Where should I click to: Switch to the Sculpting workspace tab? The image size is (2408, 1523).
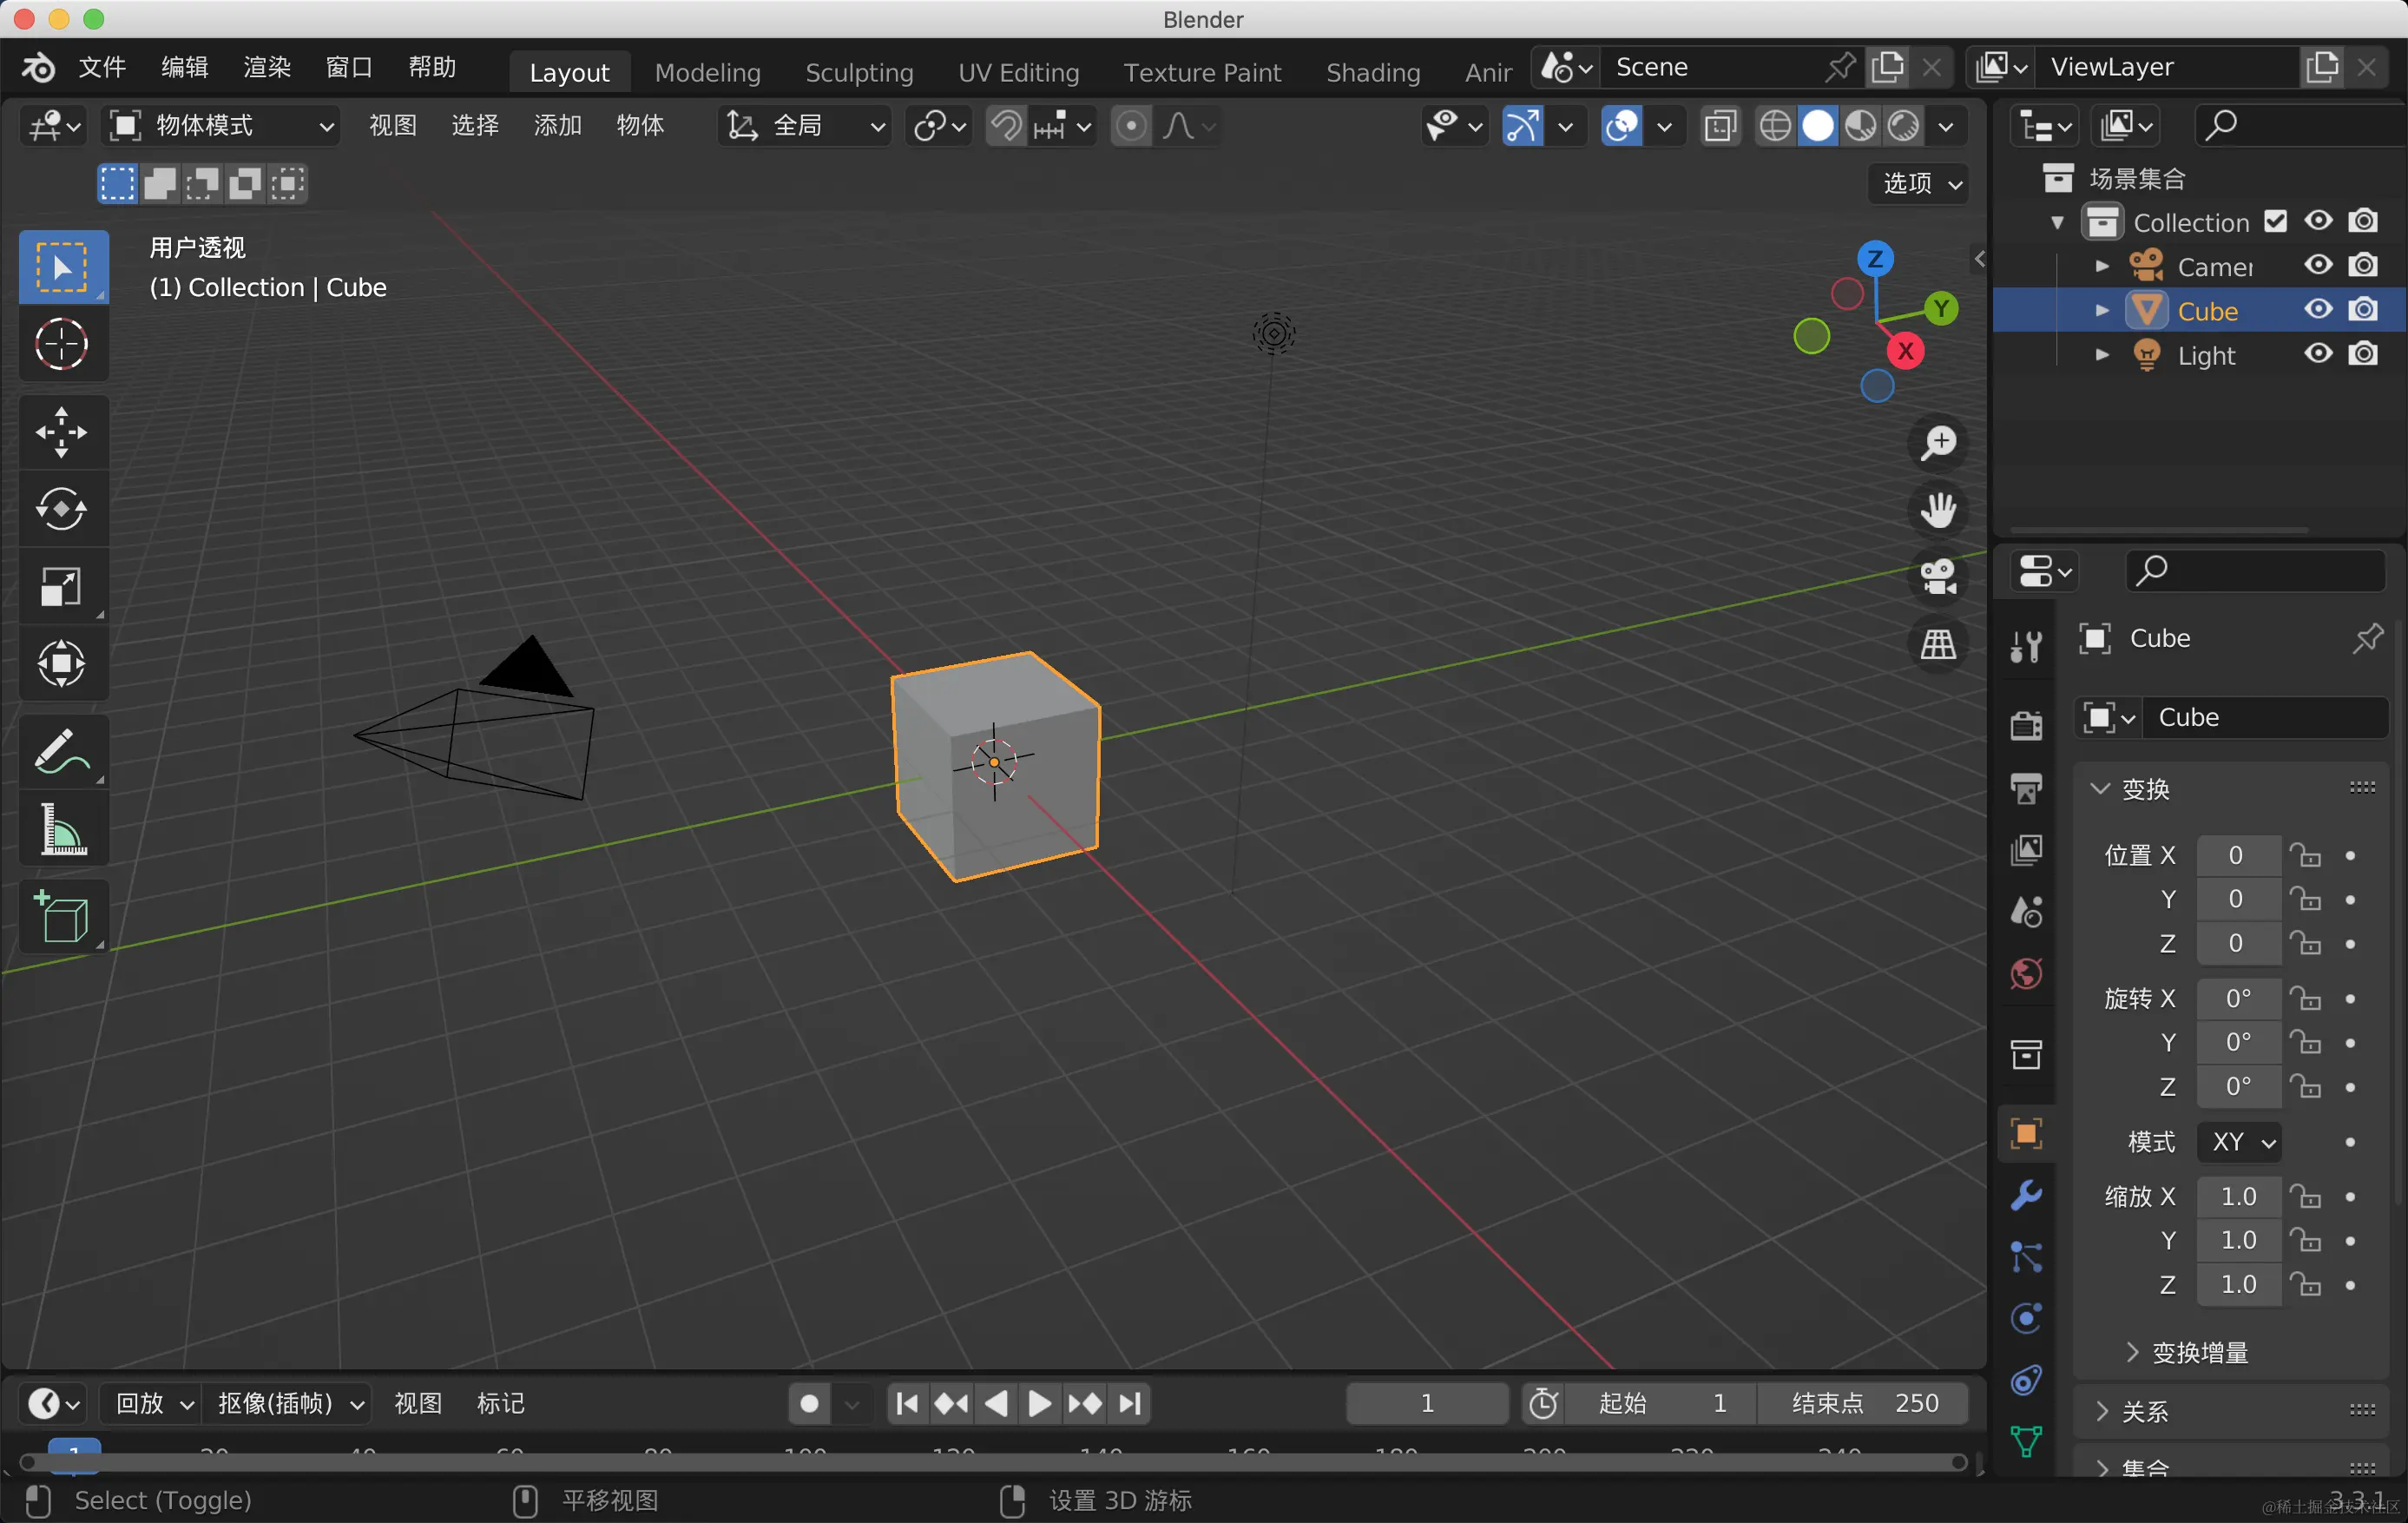tap(859, 72)
